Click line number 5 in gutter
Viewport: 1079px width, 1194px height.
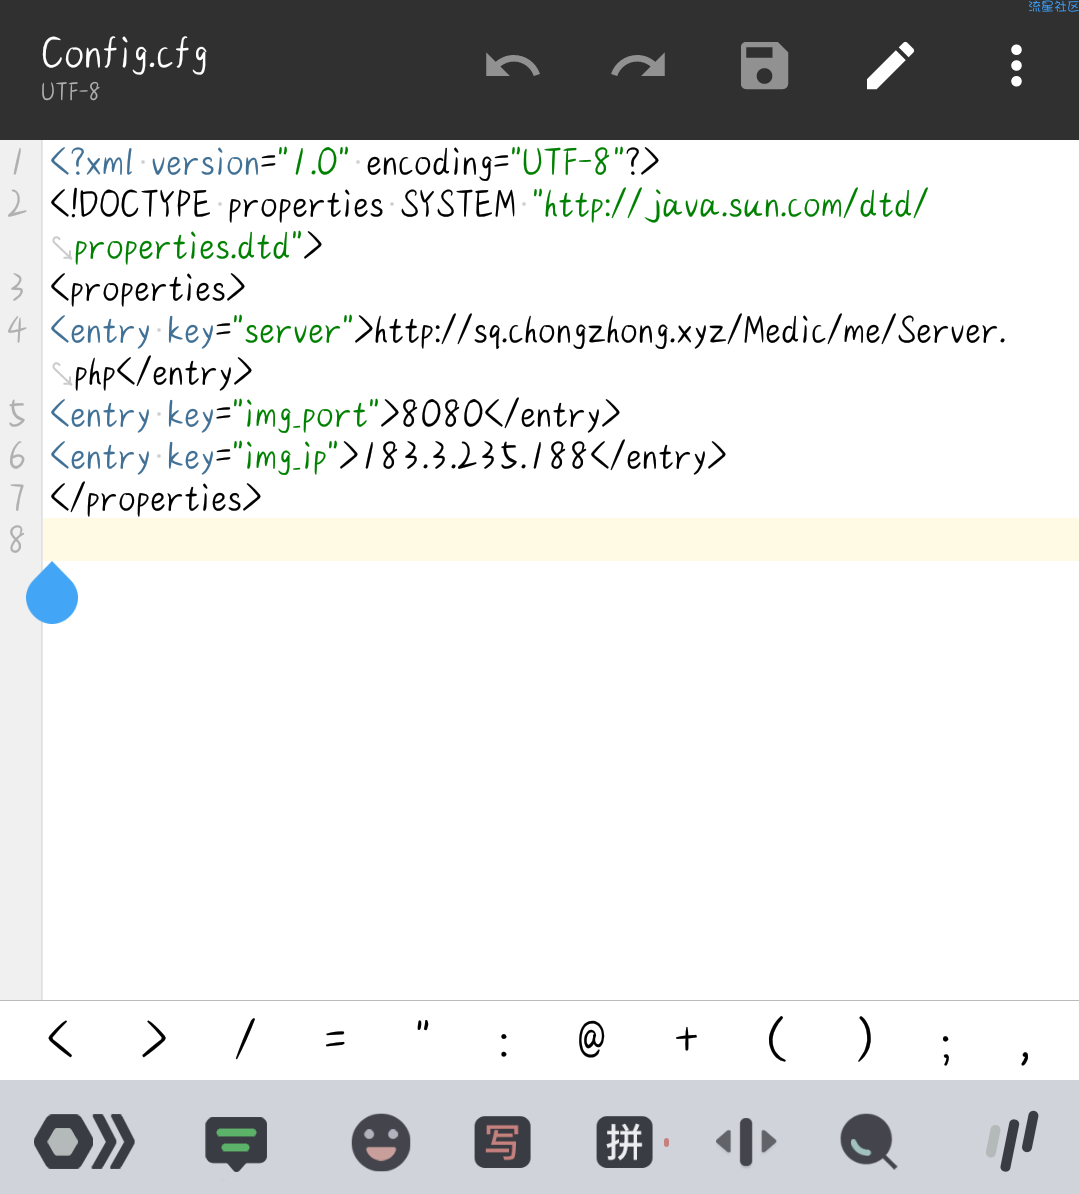18,415
